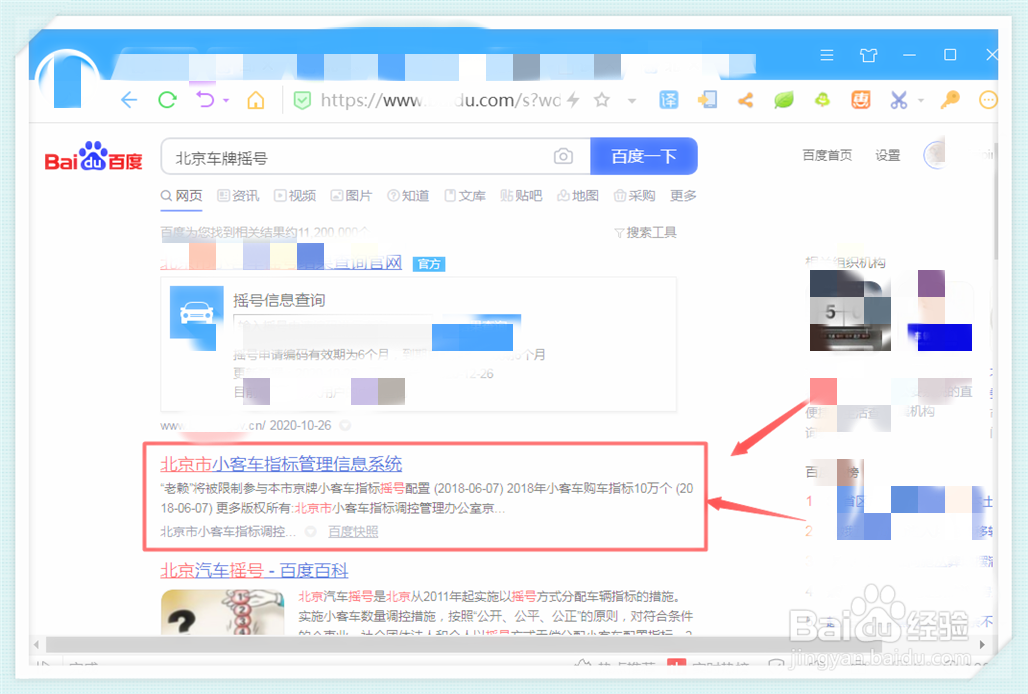Click the user avatar at top right
1028x694 pixels.
935,155
